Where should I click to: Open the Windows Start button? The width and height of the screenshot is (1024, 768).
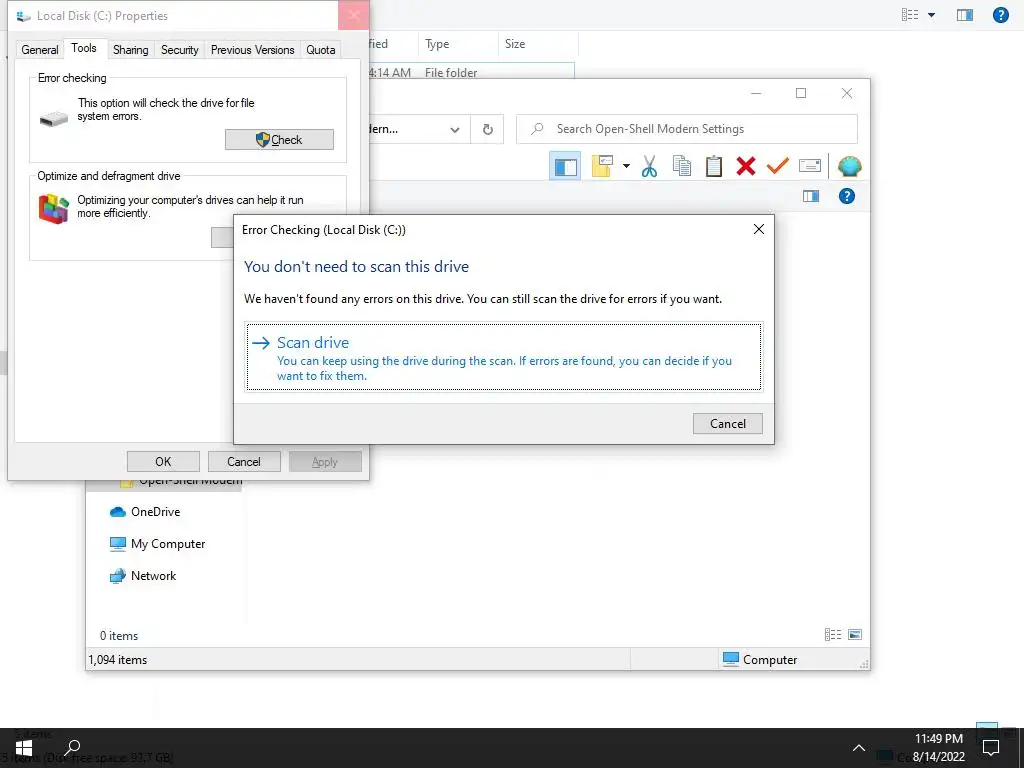click(24, 748)
